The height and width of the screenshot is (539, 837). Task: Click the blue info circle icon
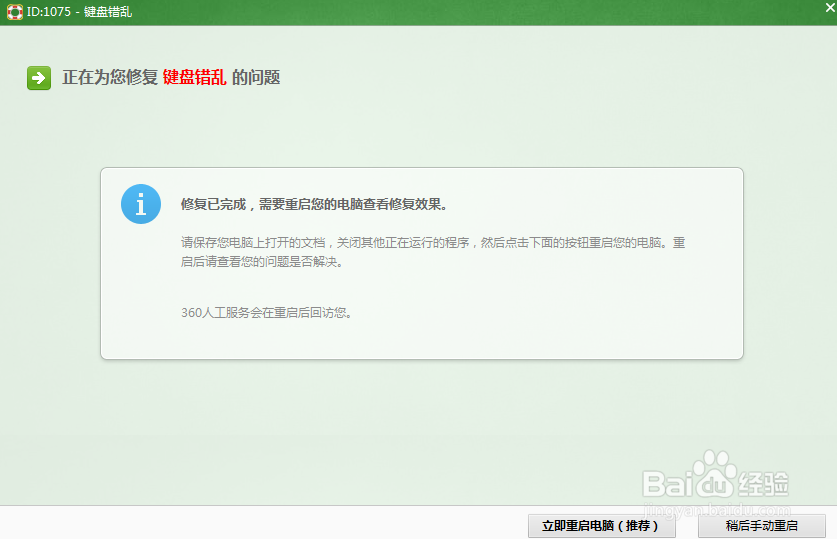coord(141,204)
